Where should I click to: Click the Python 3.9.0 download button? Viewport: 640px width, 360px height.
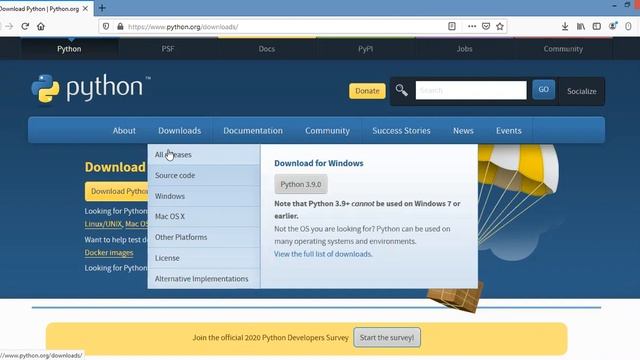pos(301,184)
